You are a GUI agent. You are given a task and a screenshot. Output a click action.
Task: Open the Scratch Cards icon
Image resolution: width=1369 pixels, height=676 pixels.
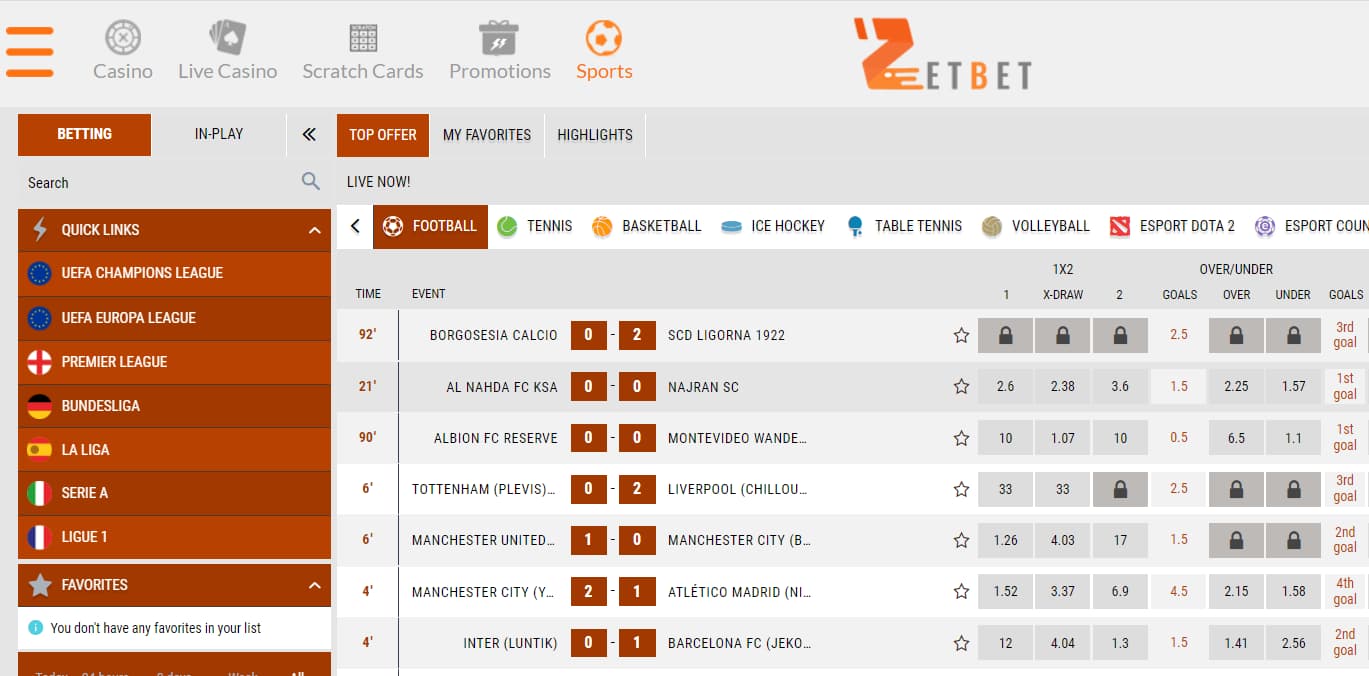coord(363,39)
